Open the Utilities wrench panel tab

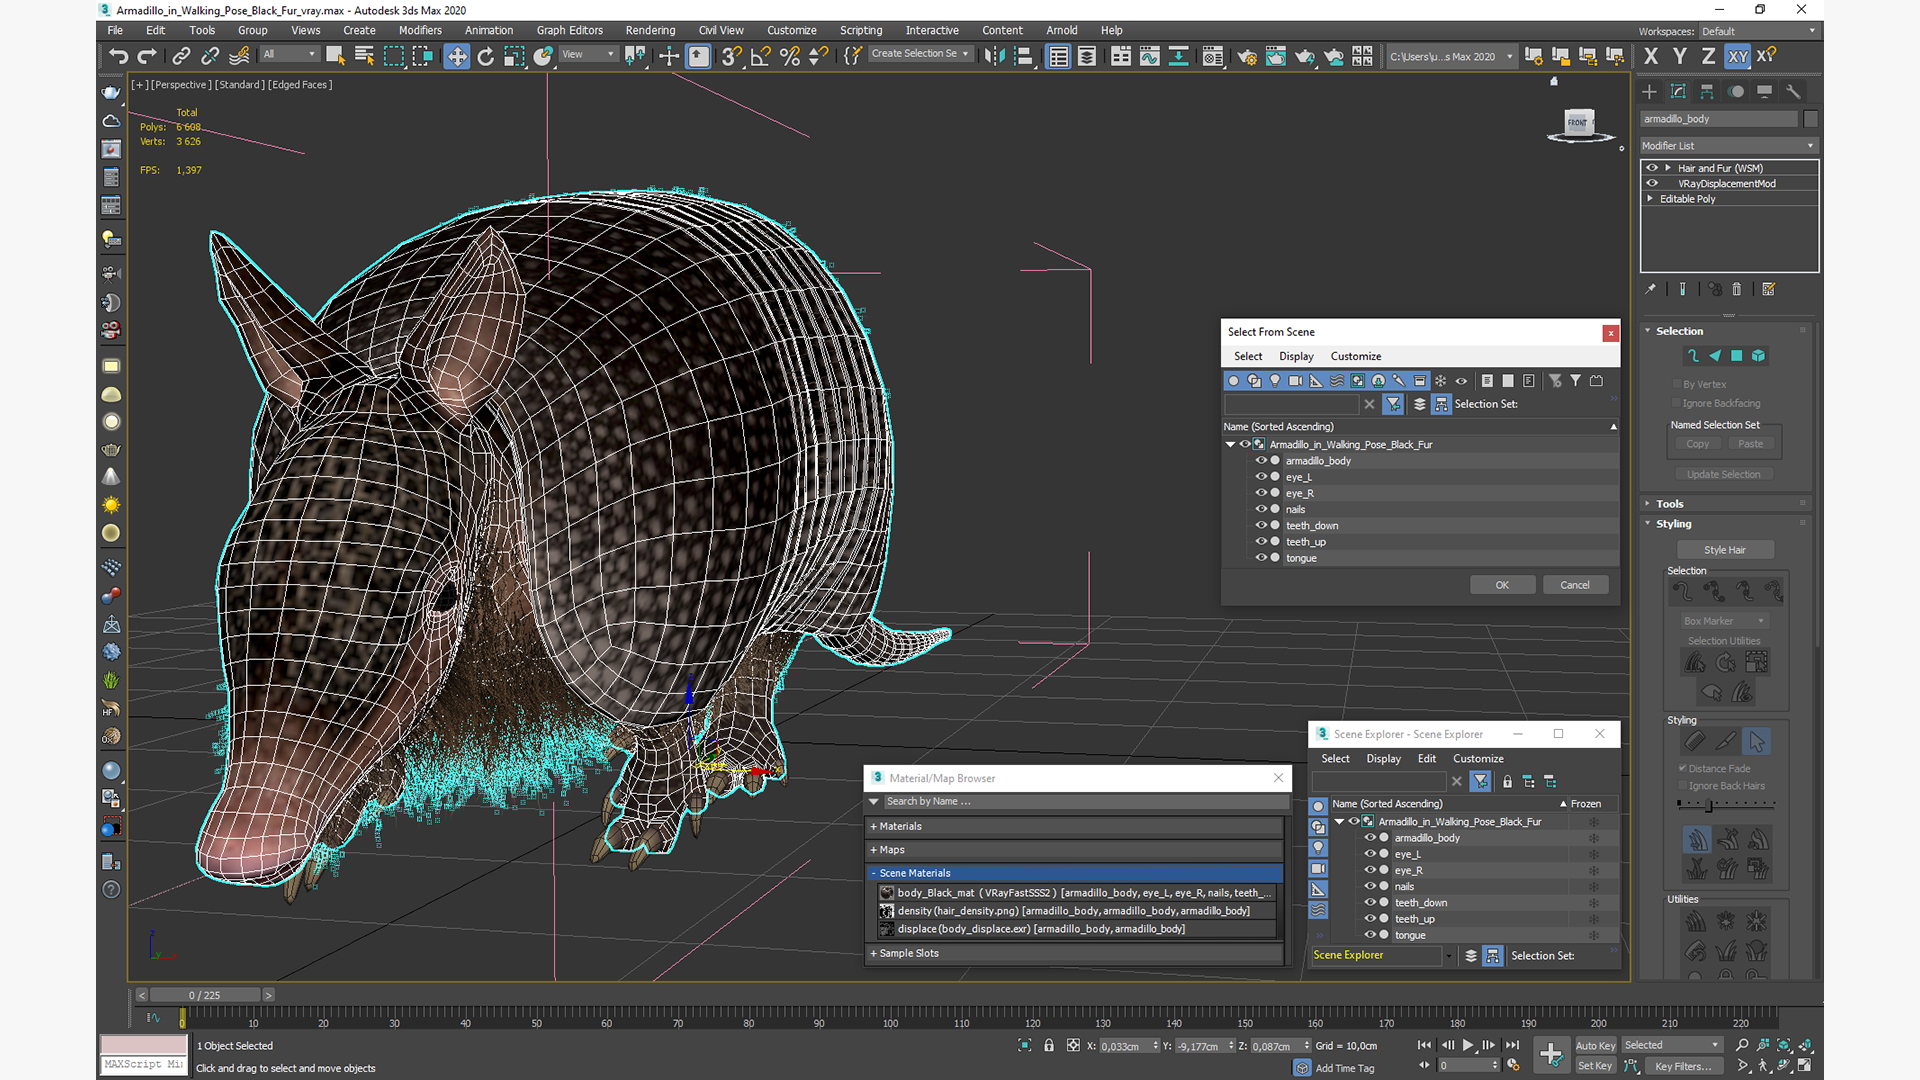[1793, 92]
